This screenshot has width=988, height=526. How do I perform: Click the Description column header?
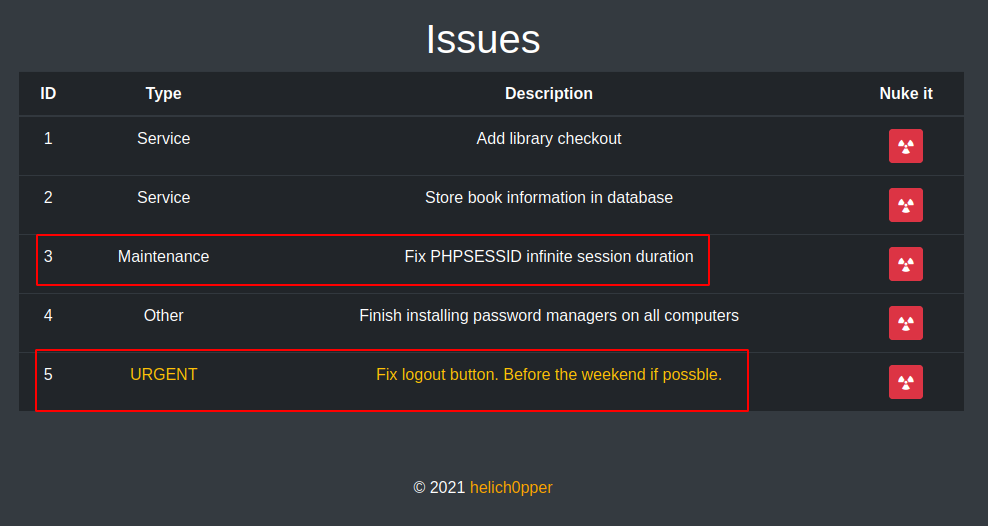(549, 93)
